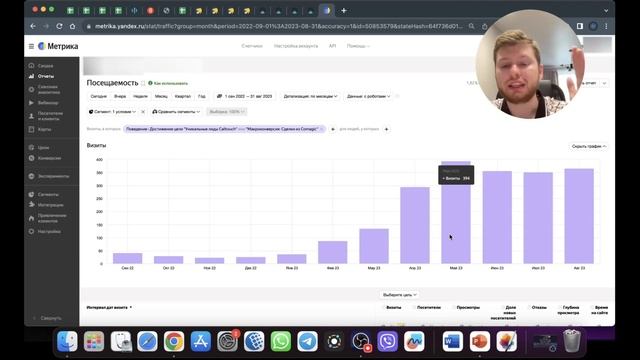The image size is (640, 360).
Task: Click the hamburger menu icon beside Метрика
Action: pyautogui.click(x=31, y=47)
